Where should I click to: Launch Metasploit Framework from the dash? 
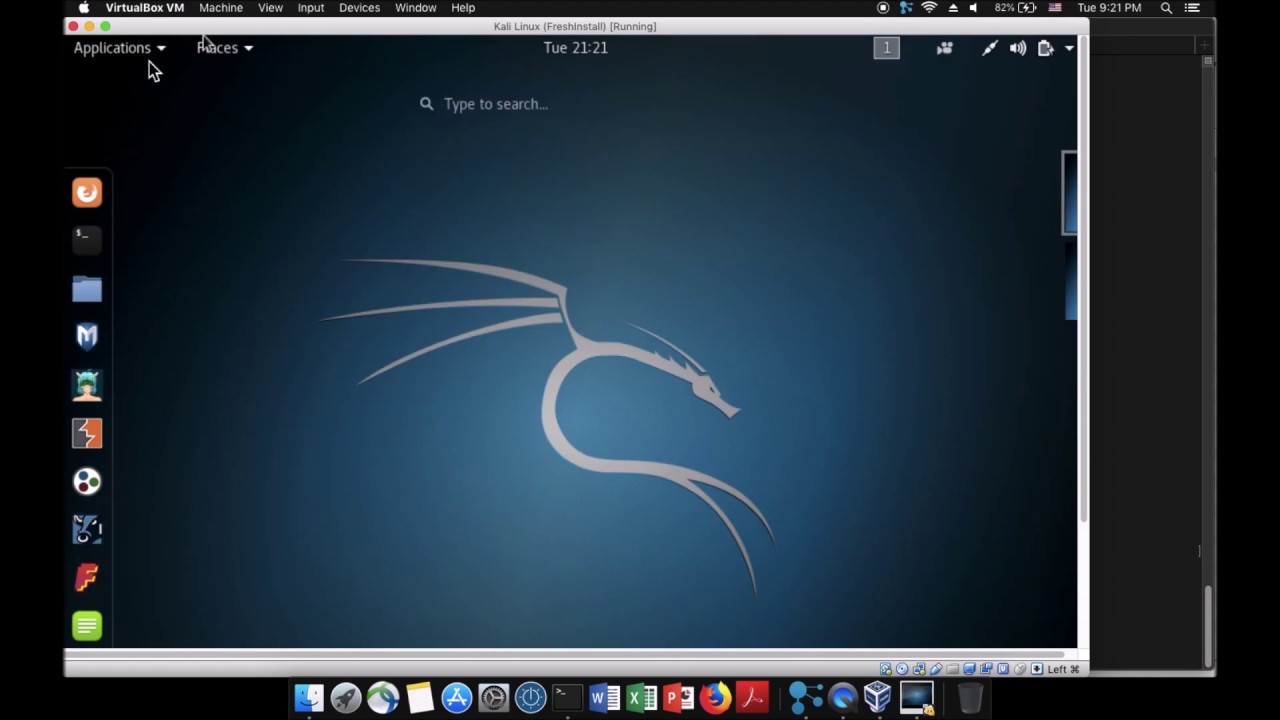[x=87, y=337]
